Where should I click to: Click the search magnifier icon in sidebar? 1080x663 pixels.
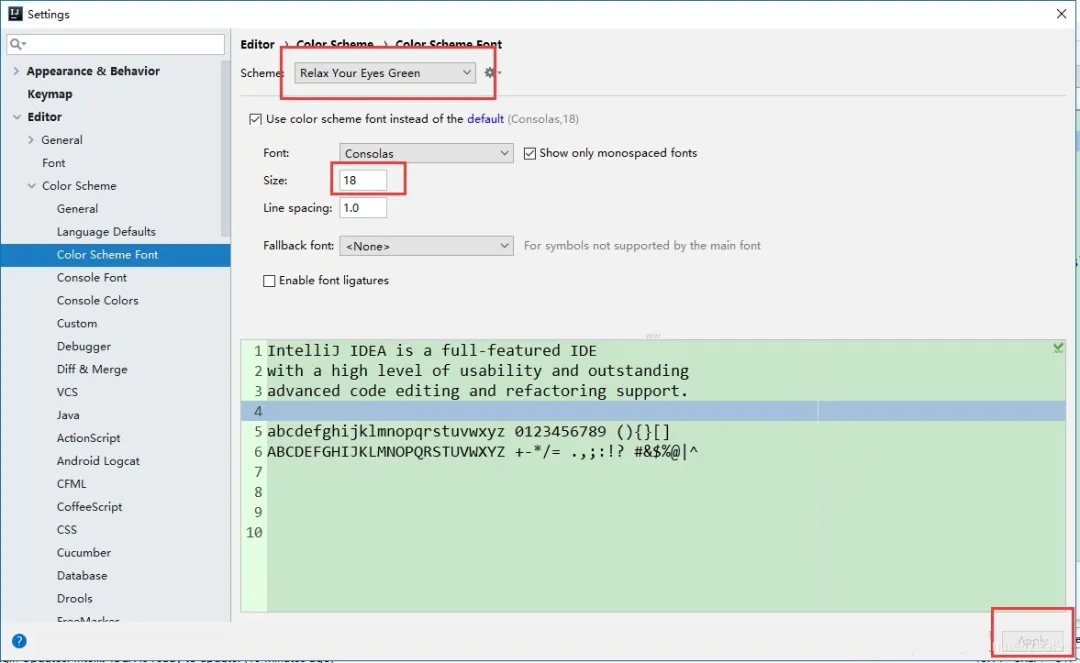[x=18, y=45]
